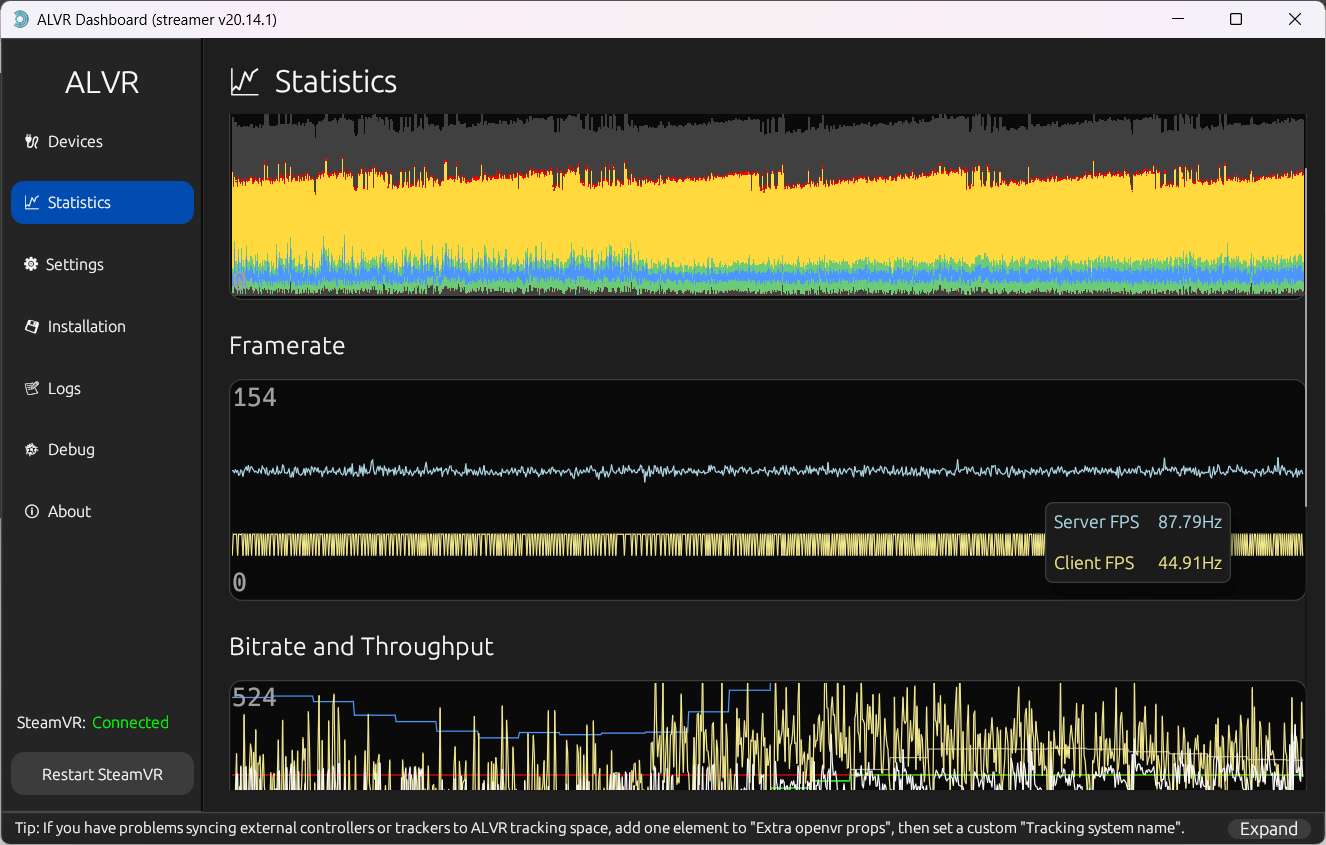The height and width of the screenshot is (845, 1326).
Task: Go to the About tab
Action: pos(69,512)
